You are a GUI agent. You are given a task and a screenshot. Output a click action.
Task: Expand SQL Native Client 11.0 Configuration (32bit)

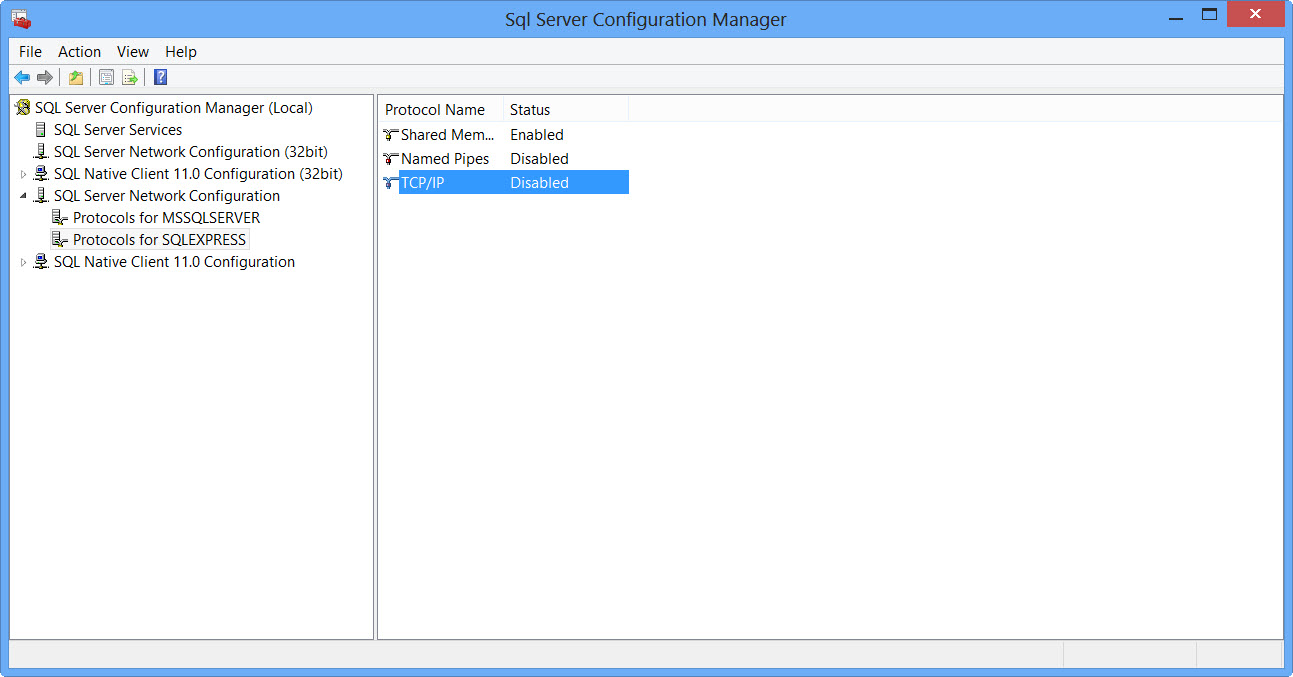[23, 173]
